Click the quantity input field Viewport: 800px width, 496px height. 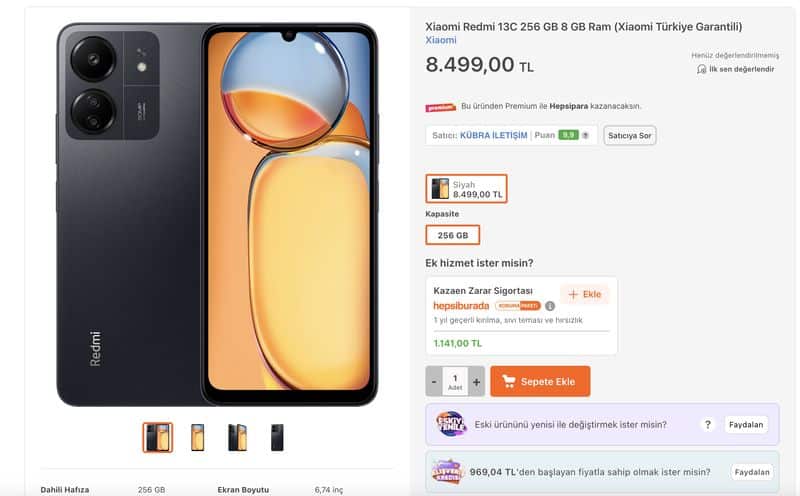tap(455, 382)
